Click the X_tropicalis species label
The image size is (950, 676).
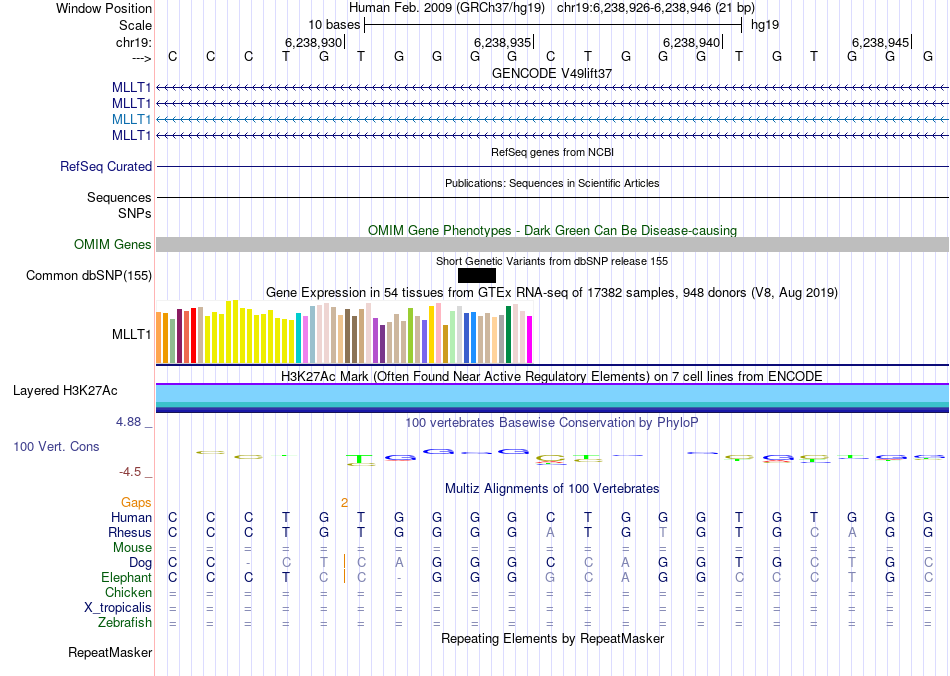click(118, 607)
